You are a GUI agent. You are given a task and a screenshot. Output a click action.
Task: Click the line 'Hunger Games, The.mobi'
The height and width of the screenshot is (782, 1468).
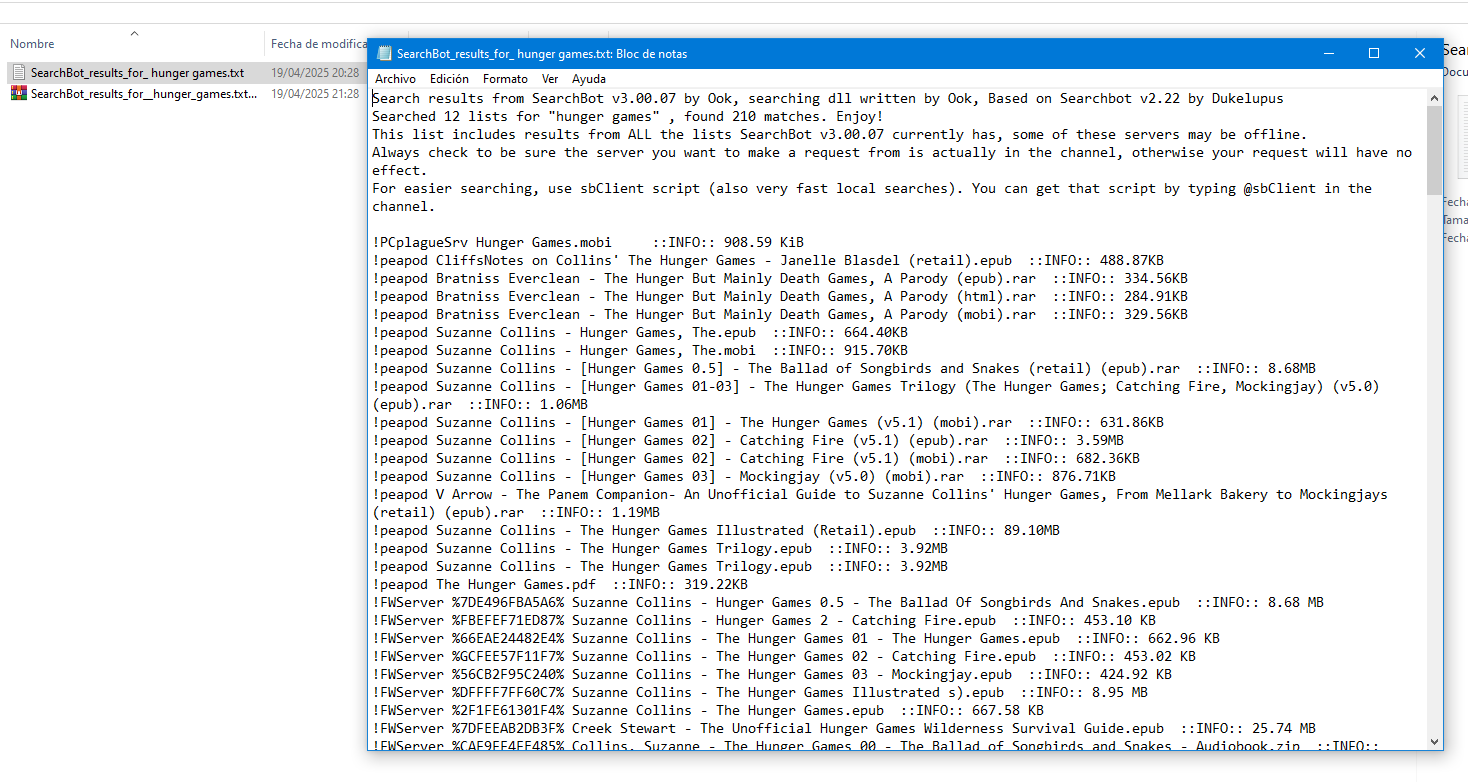[640, 350]
